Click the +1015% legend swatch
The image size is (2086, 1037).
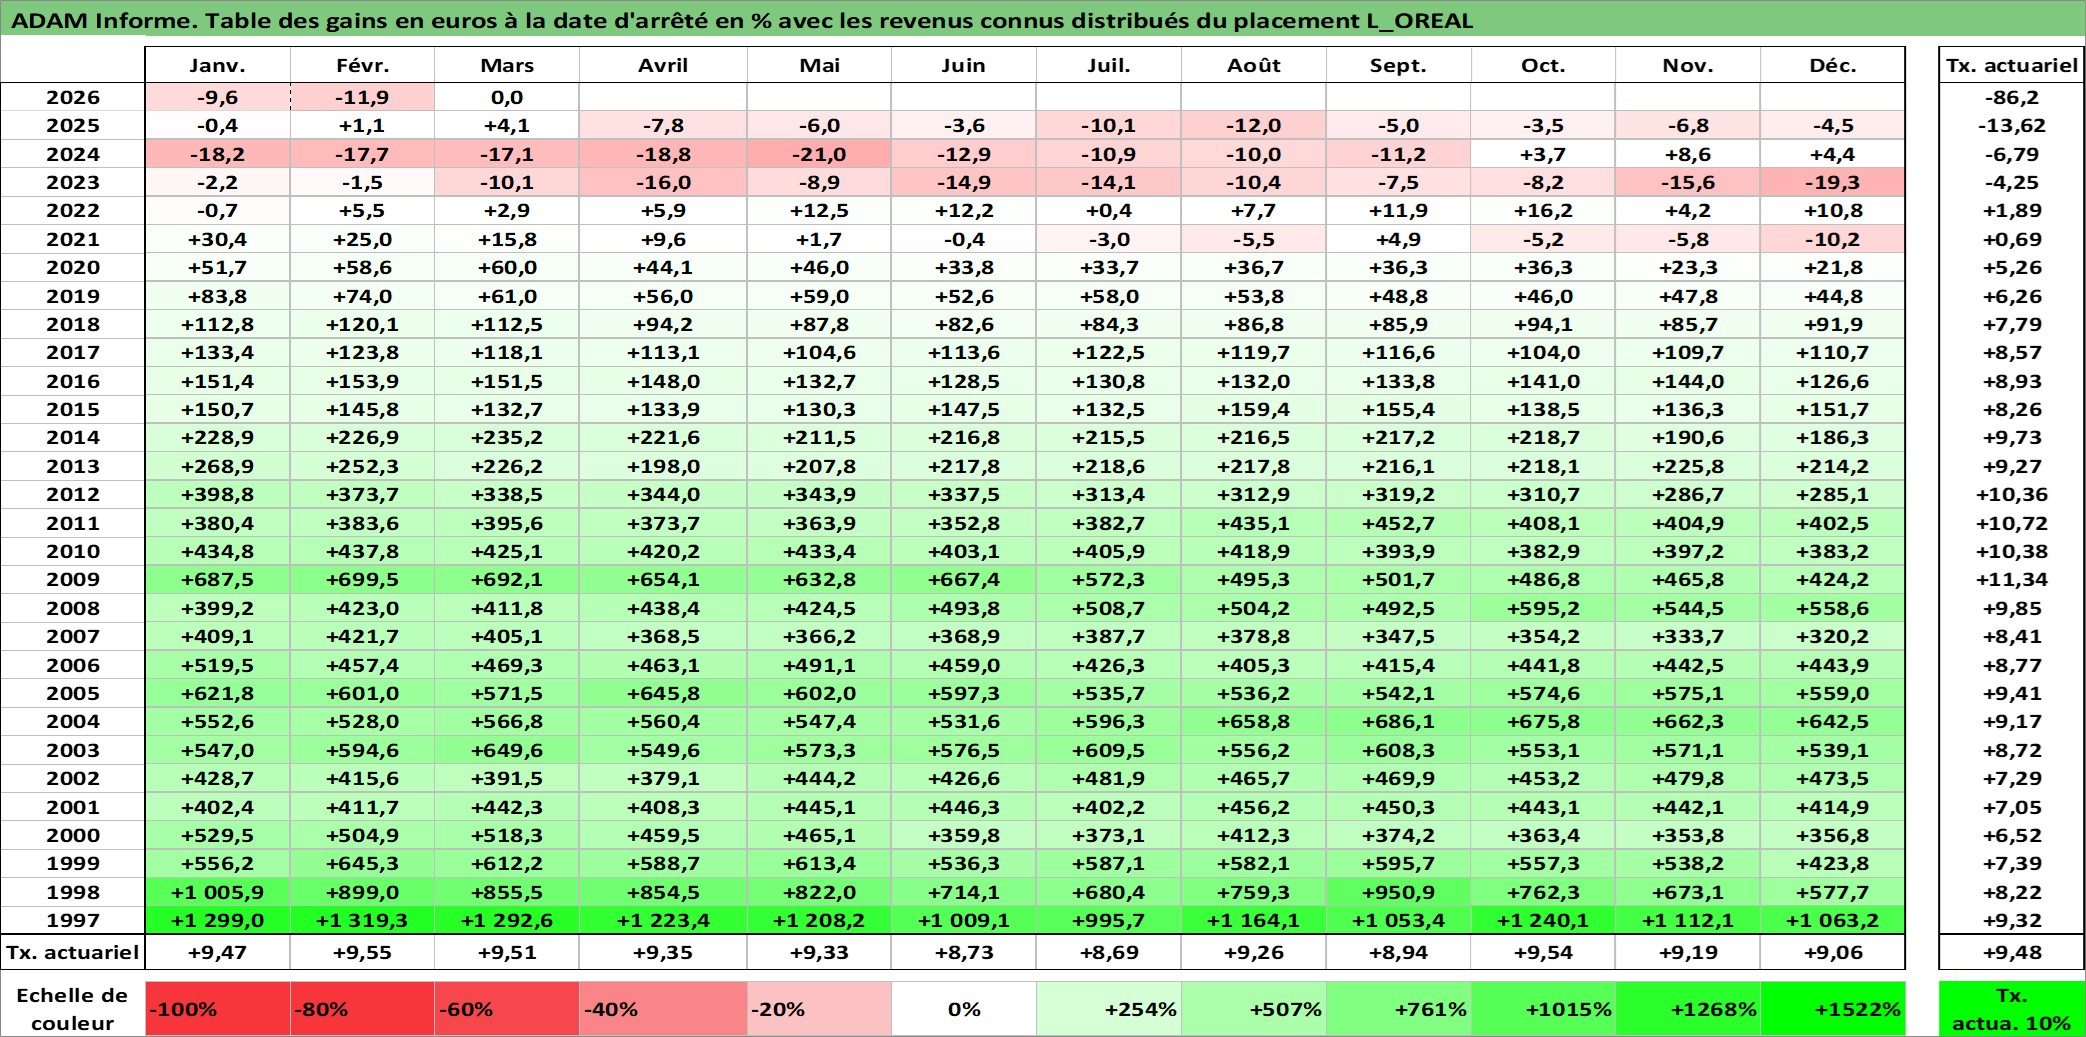point(1543,1008)
